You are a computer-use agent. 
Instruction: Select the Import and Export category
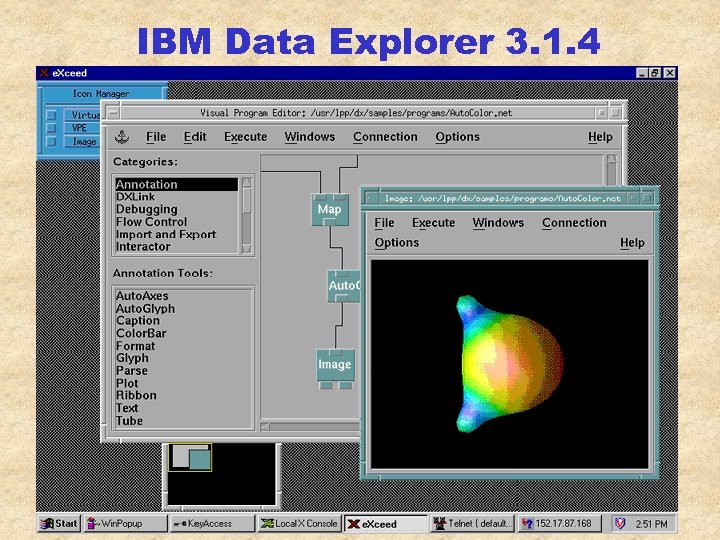point(177,234)
